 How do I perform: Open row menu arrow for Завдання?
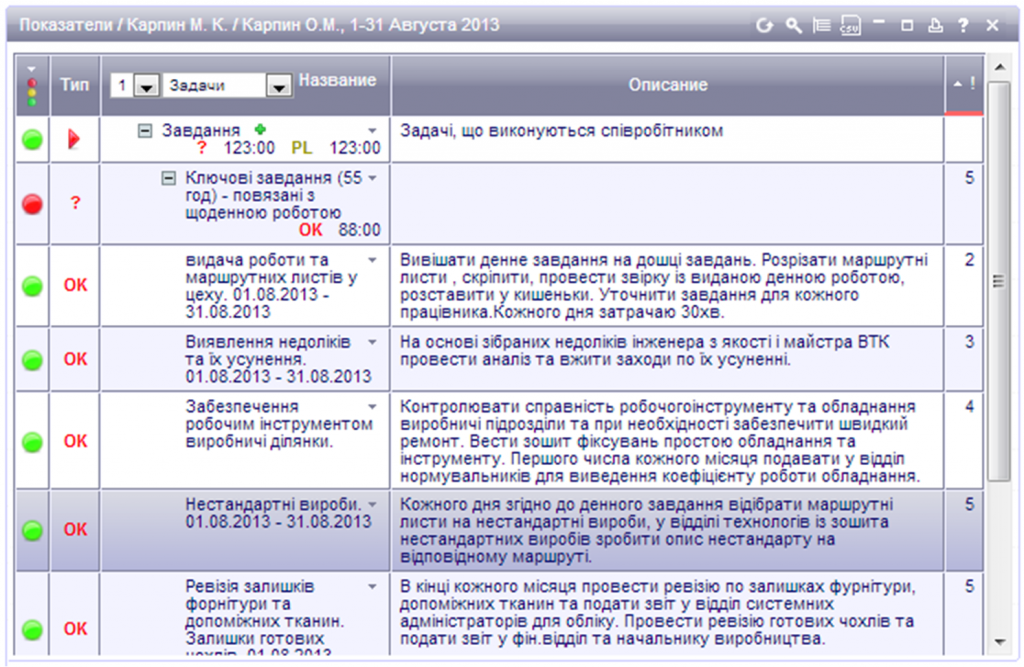tap(372, 131)
